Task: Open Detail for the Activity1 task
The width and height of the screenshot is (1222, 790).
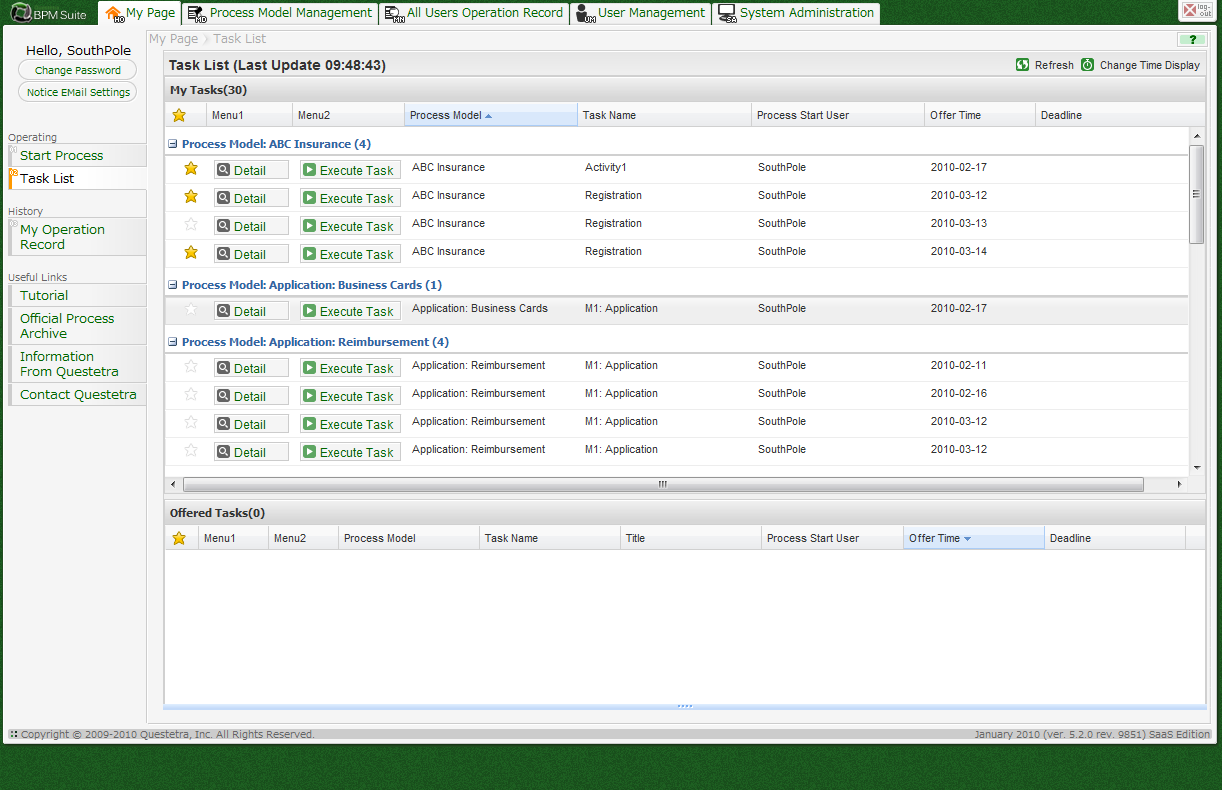Action: click(x=251, y=170)
